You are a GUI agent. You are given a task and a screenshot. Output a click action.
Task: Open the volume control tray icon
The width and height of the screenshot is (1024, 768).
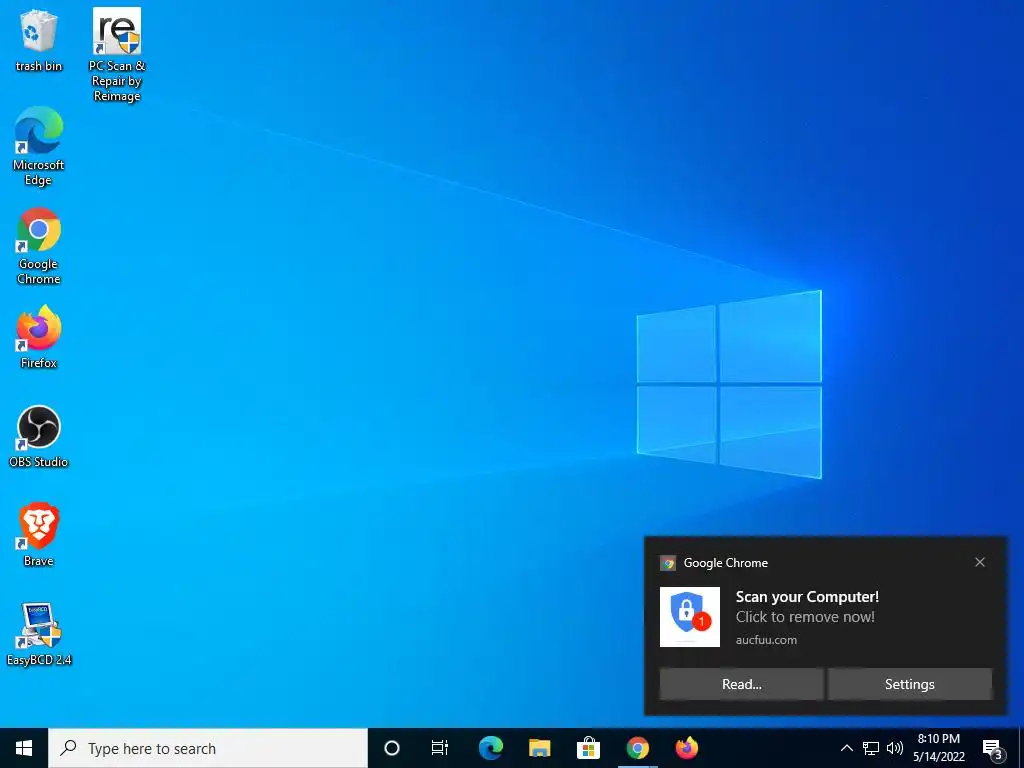point(895,748)
